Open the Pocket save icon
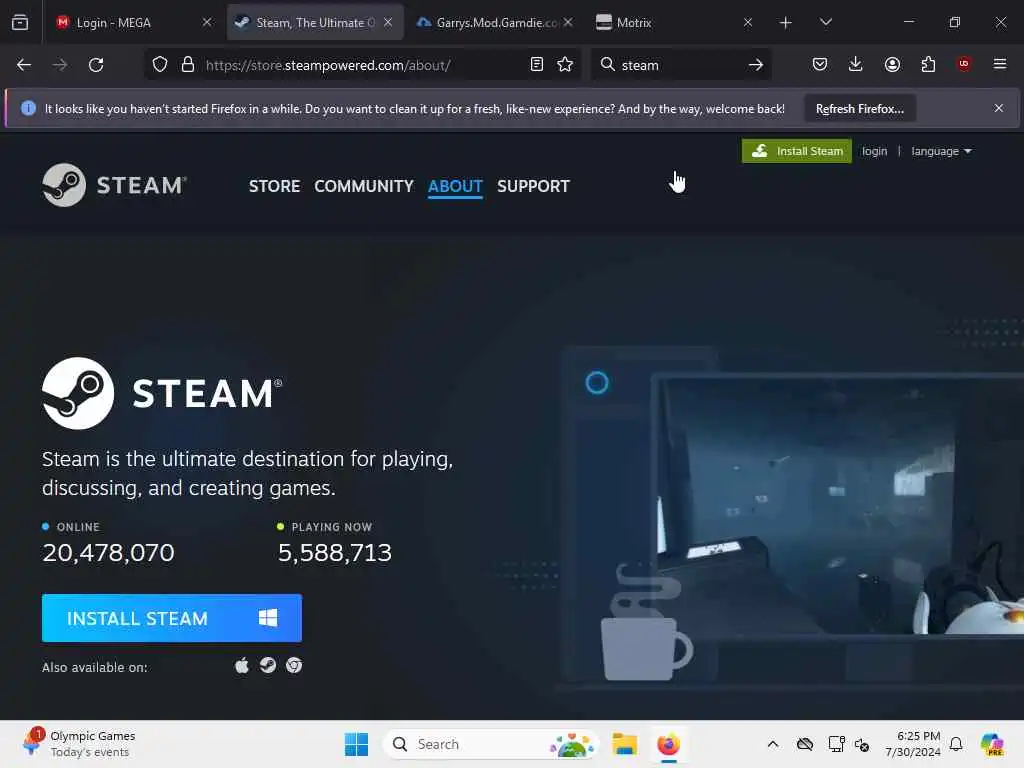 (x=820, y=64)
